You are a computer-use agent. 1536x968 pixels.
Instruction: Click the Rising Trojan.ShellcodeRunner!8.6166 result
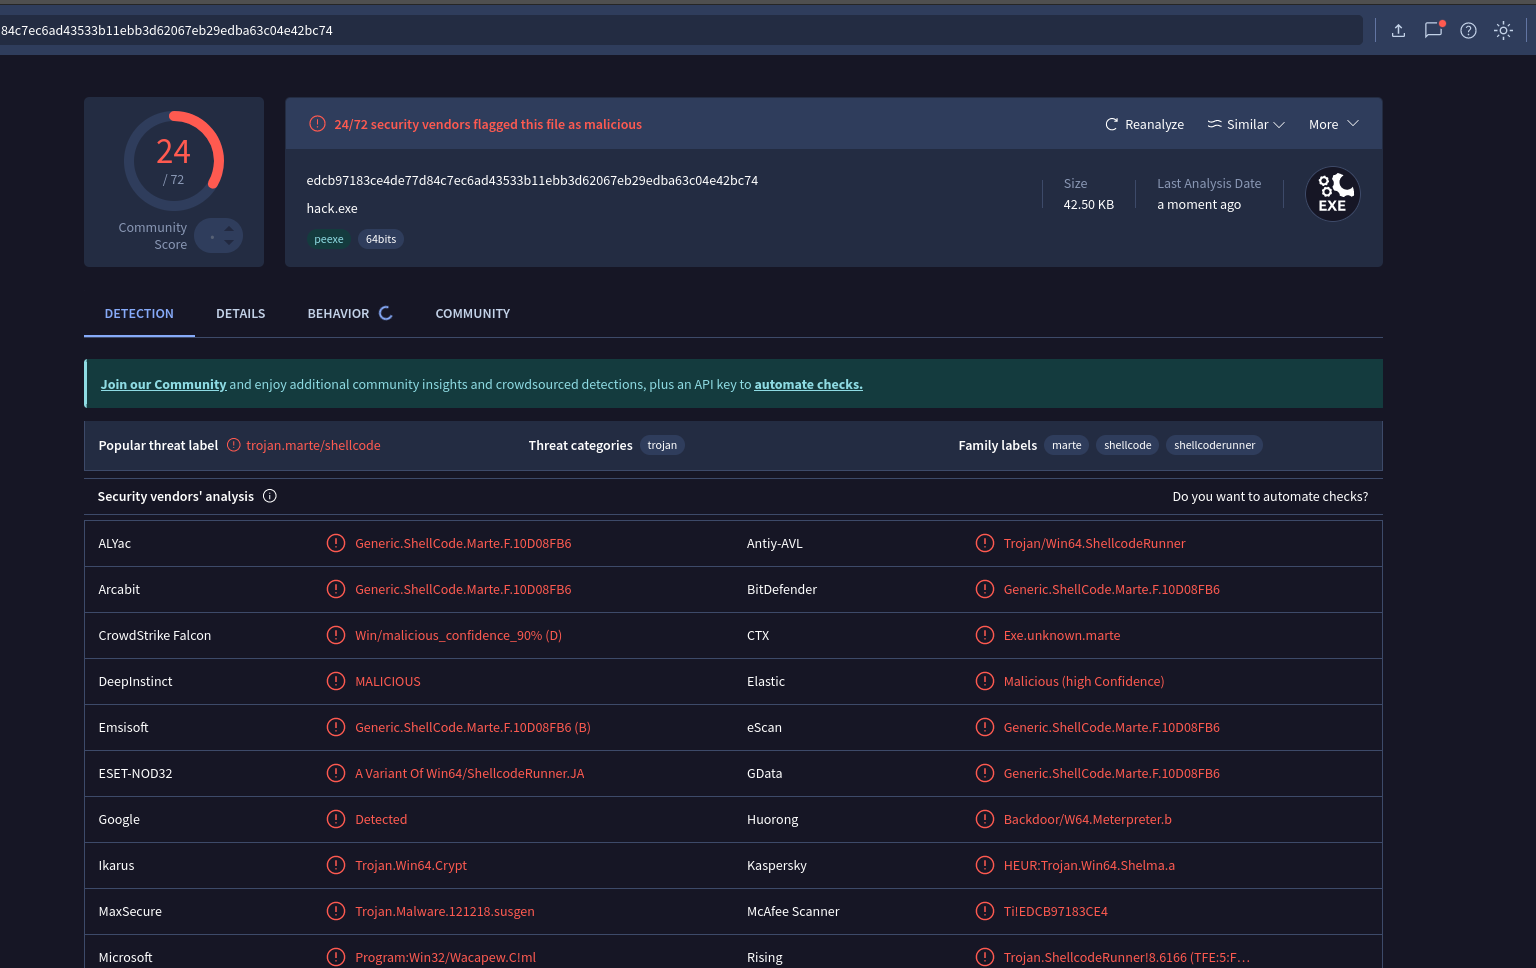[x=1126, y=957]
